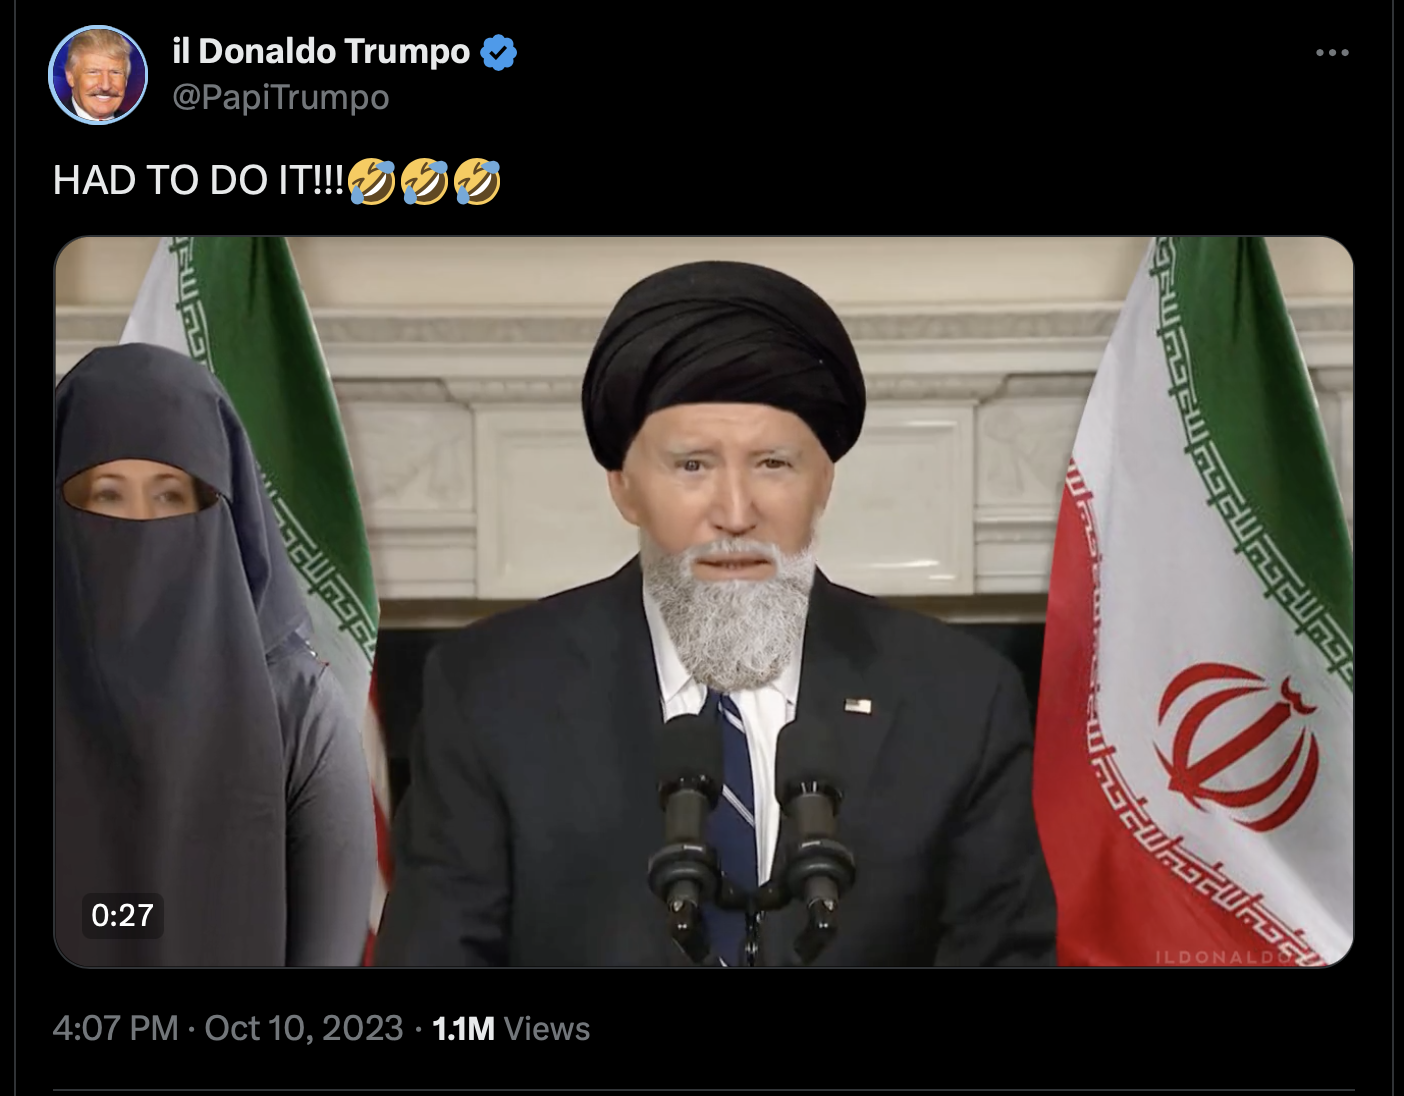Click the middle rolling-laughing emoji

[424, 181]
